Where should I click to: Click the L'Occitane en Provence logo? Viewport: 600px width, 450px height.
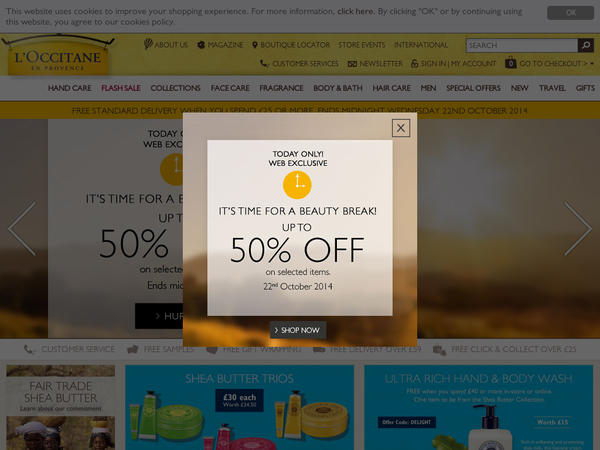pyautogui.click(x=58, y=55)
